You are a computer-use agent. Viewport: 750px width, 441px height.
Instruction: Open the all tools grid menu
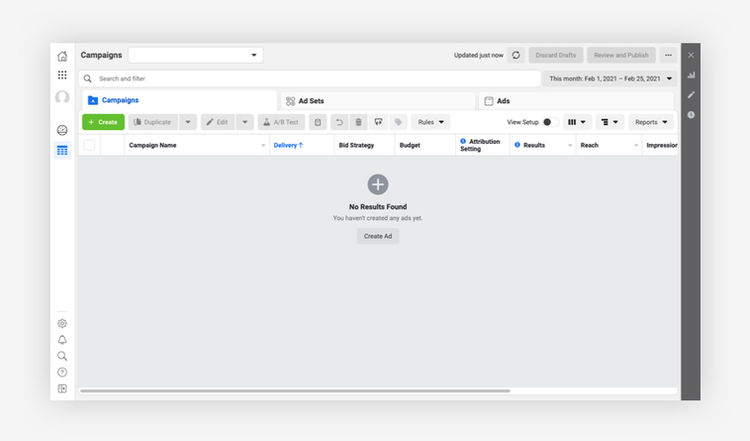62,75
